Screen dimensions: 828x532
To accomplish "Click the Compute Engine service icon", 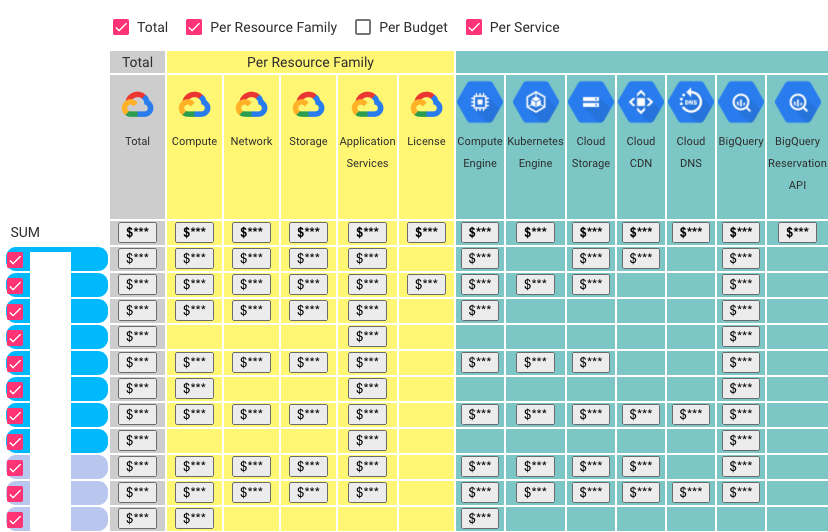I will pyautogui.click(x=479, y=102).
